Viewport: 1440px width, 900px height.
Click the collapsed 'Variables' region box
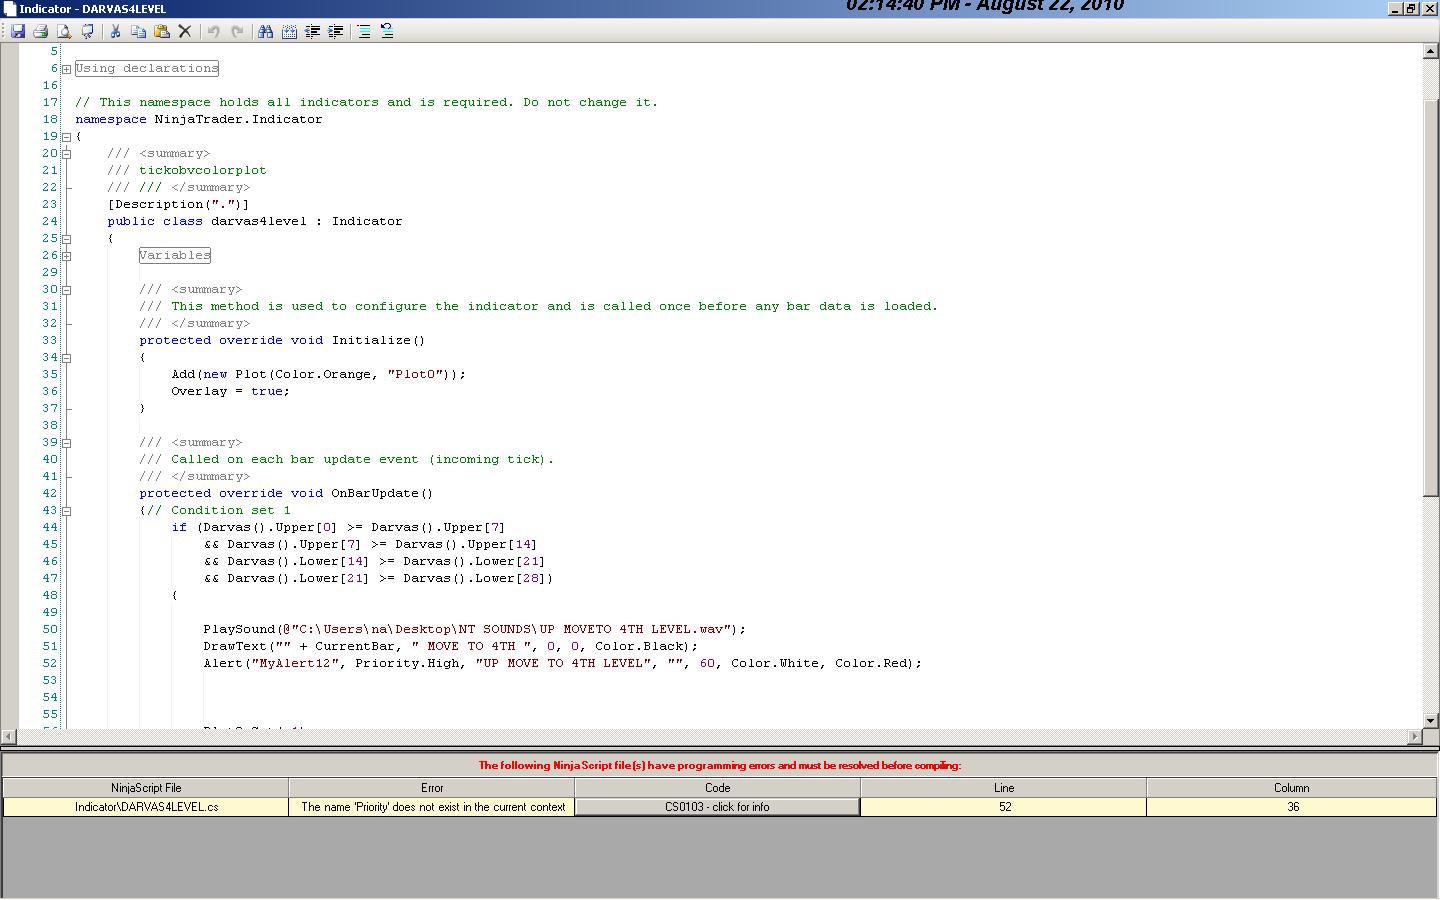click(175, 255)
